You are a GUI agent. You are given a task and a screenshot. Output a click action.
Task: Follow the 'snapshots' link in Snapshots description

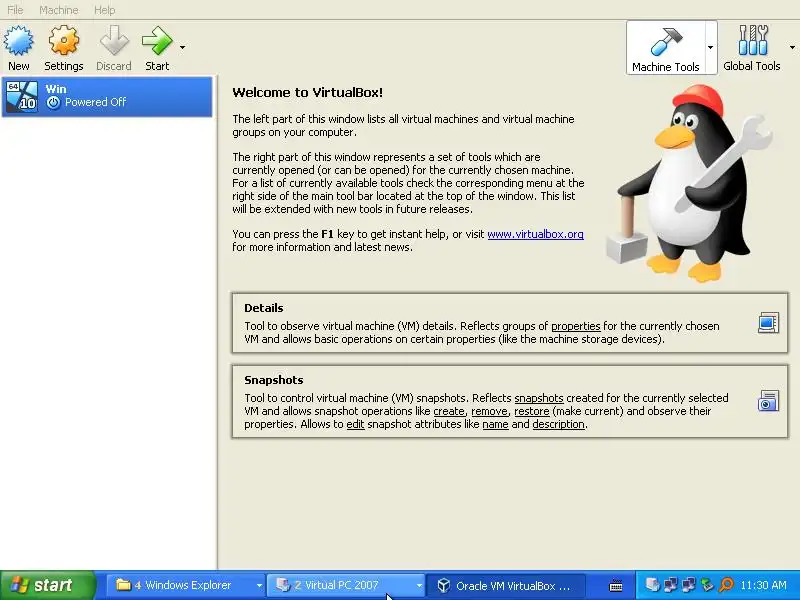click(539, 398)
